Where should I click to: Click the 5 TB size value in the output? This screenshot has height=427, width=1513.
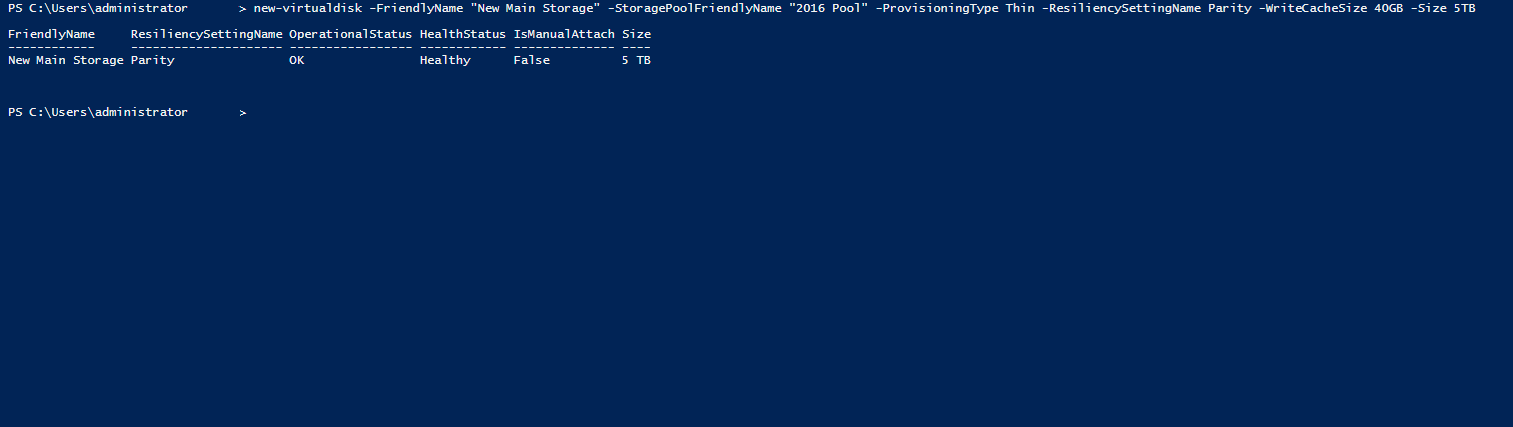coord(636,60)
